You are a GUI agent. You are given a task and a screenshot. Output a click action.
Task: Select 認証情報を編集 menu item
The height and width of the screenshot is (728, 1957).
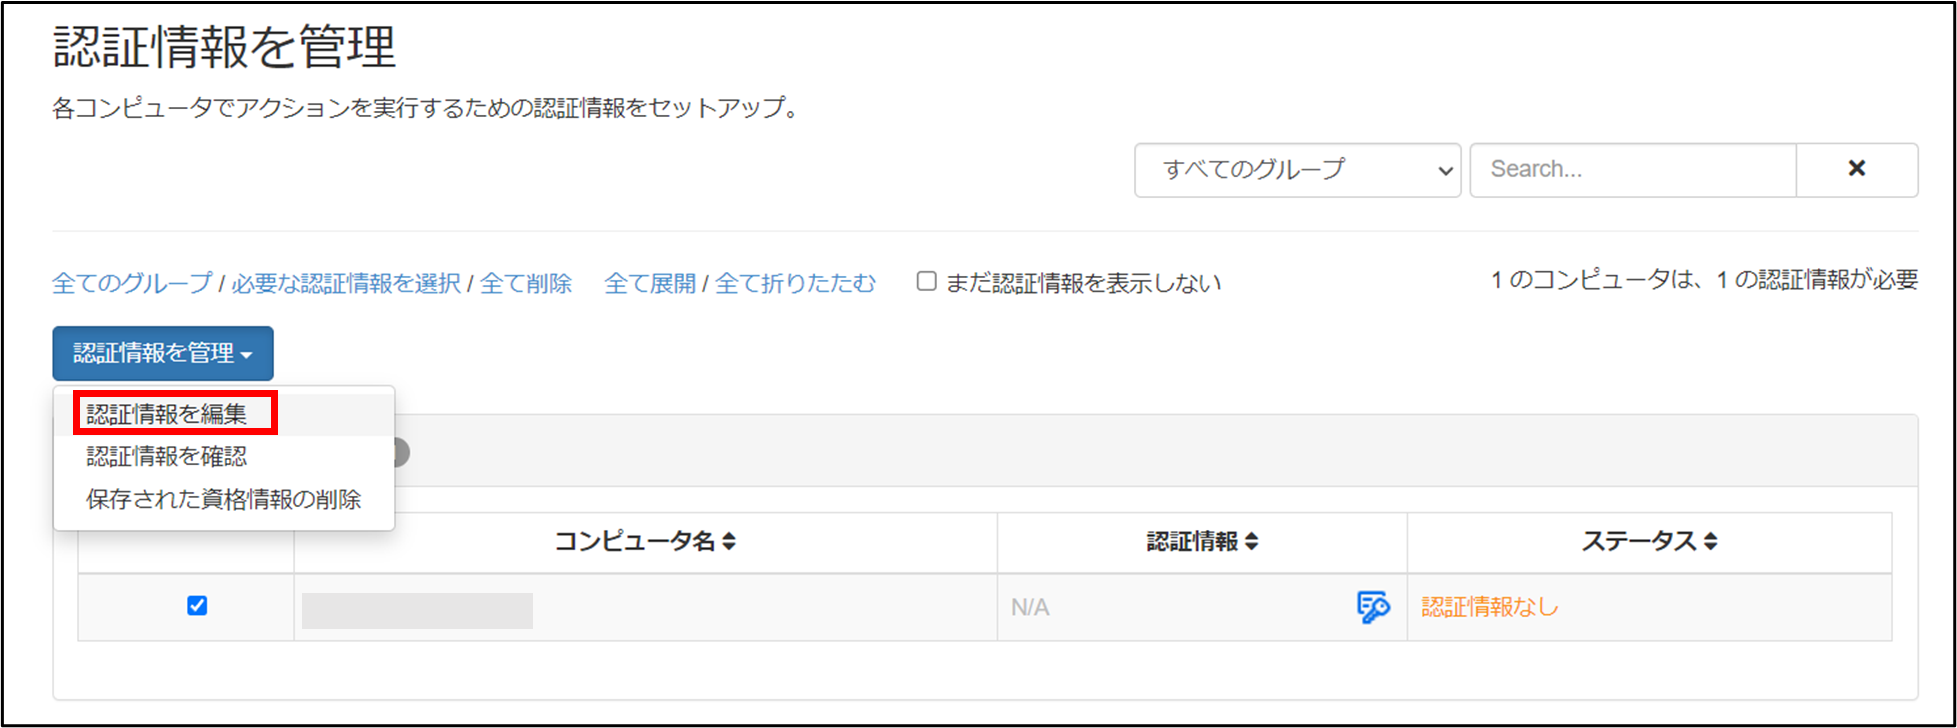224,414
